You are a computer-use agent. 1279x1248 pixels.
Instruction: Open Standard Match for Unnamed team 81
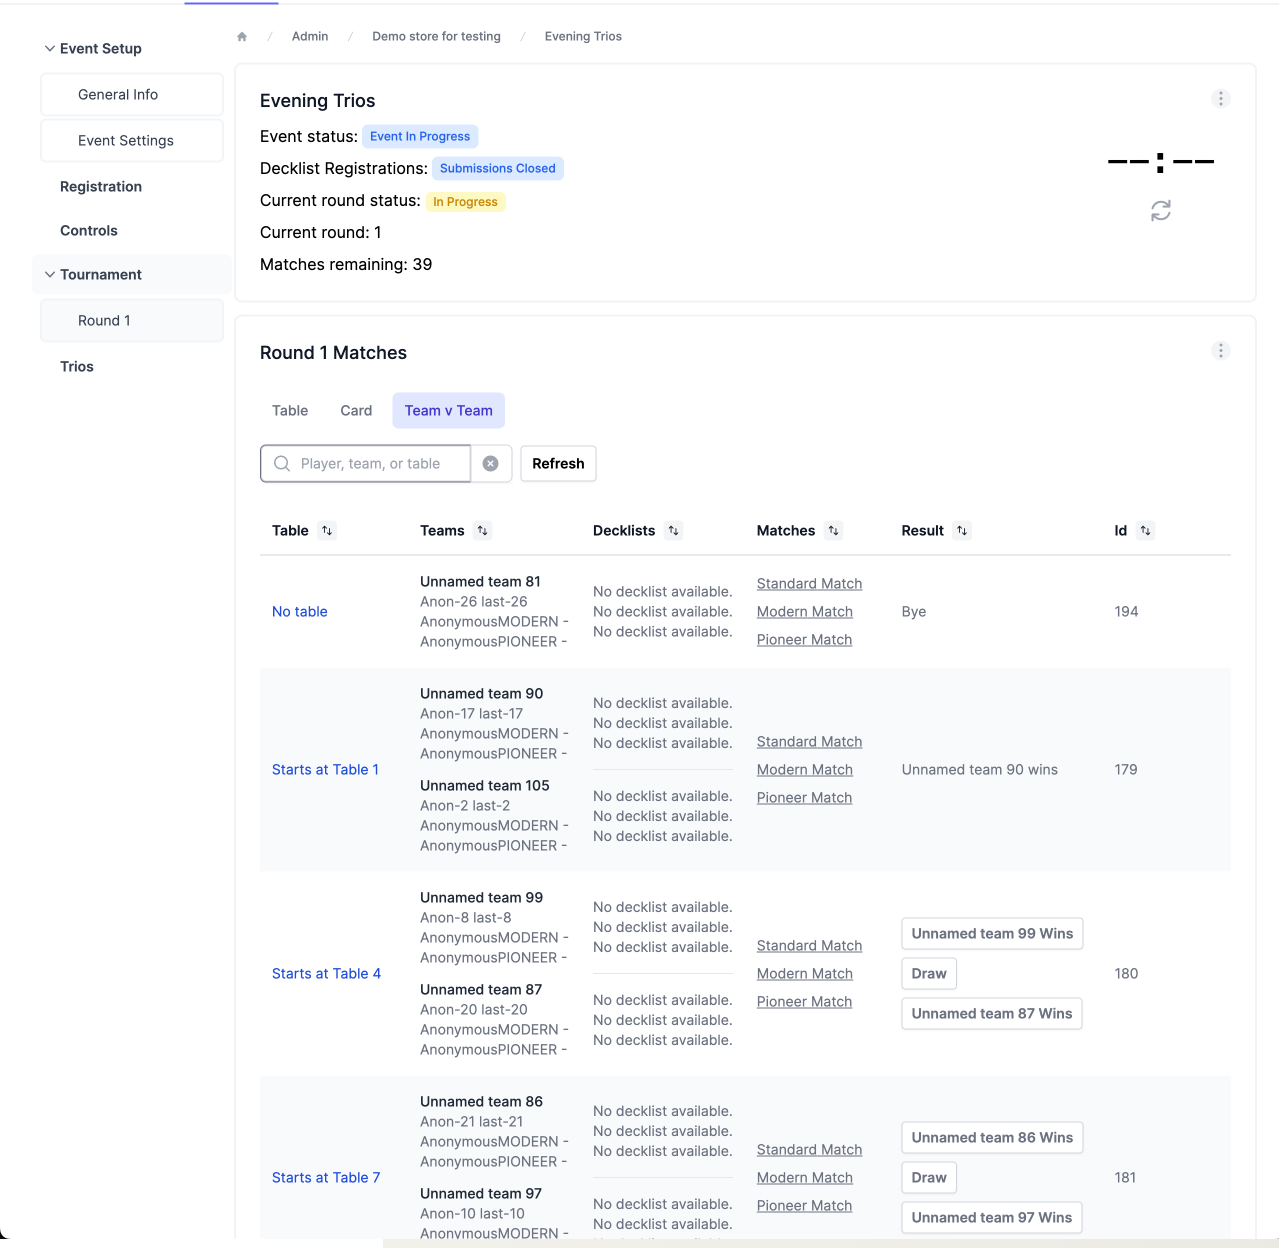(809, 584)
